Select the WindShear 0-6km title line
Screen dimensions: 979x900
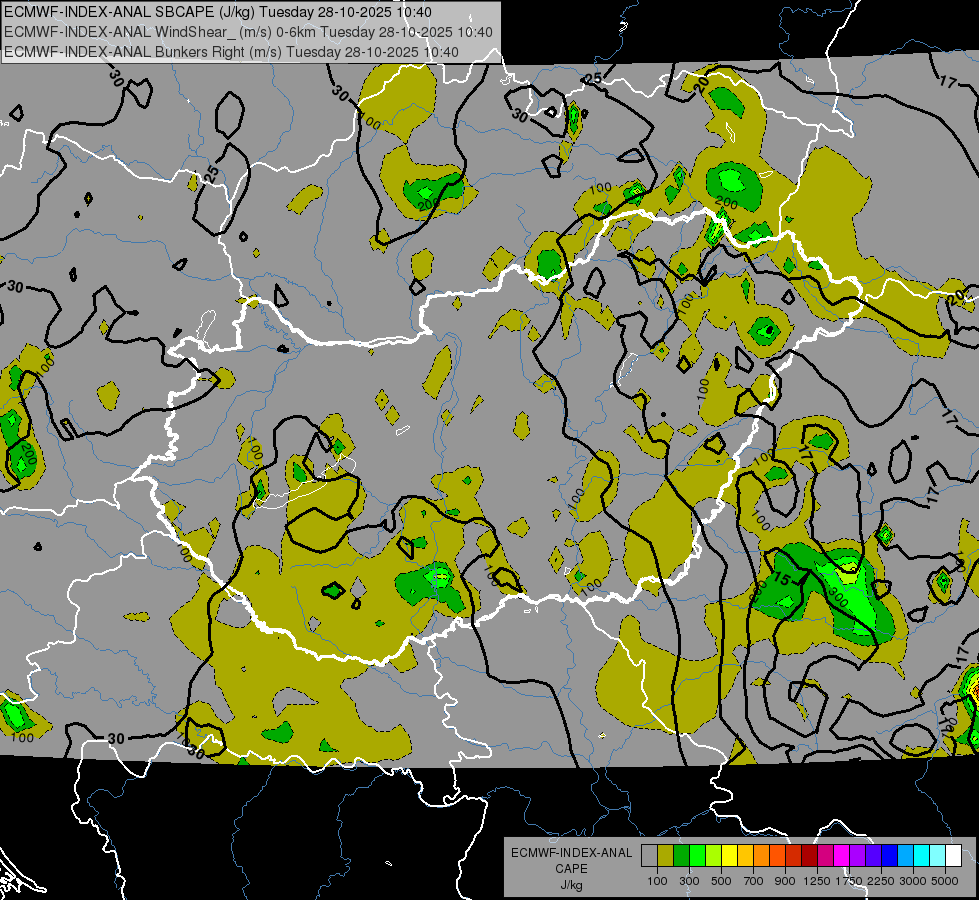pyautogui.click(x=248, y=32)
